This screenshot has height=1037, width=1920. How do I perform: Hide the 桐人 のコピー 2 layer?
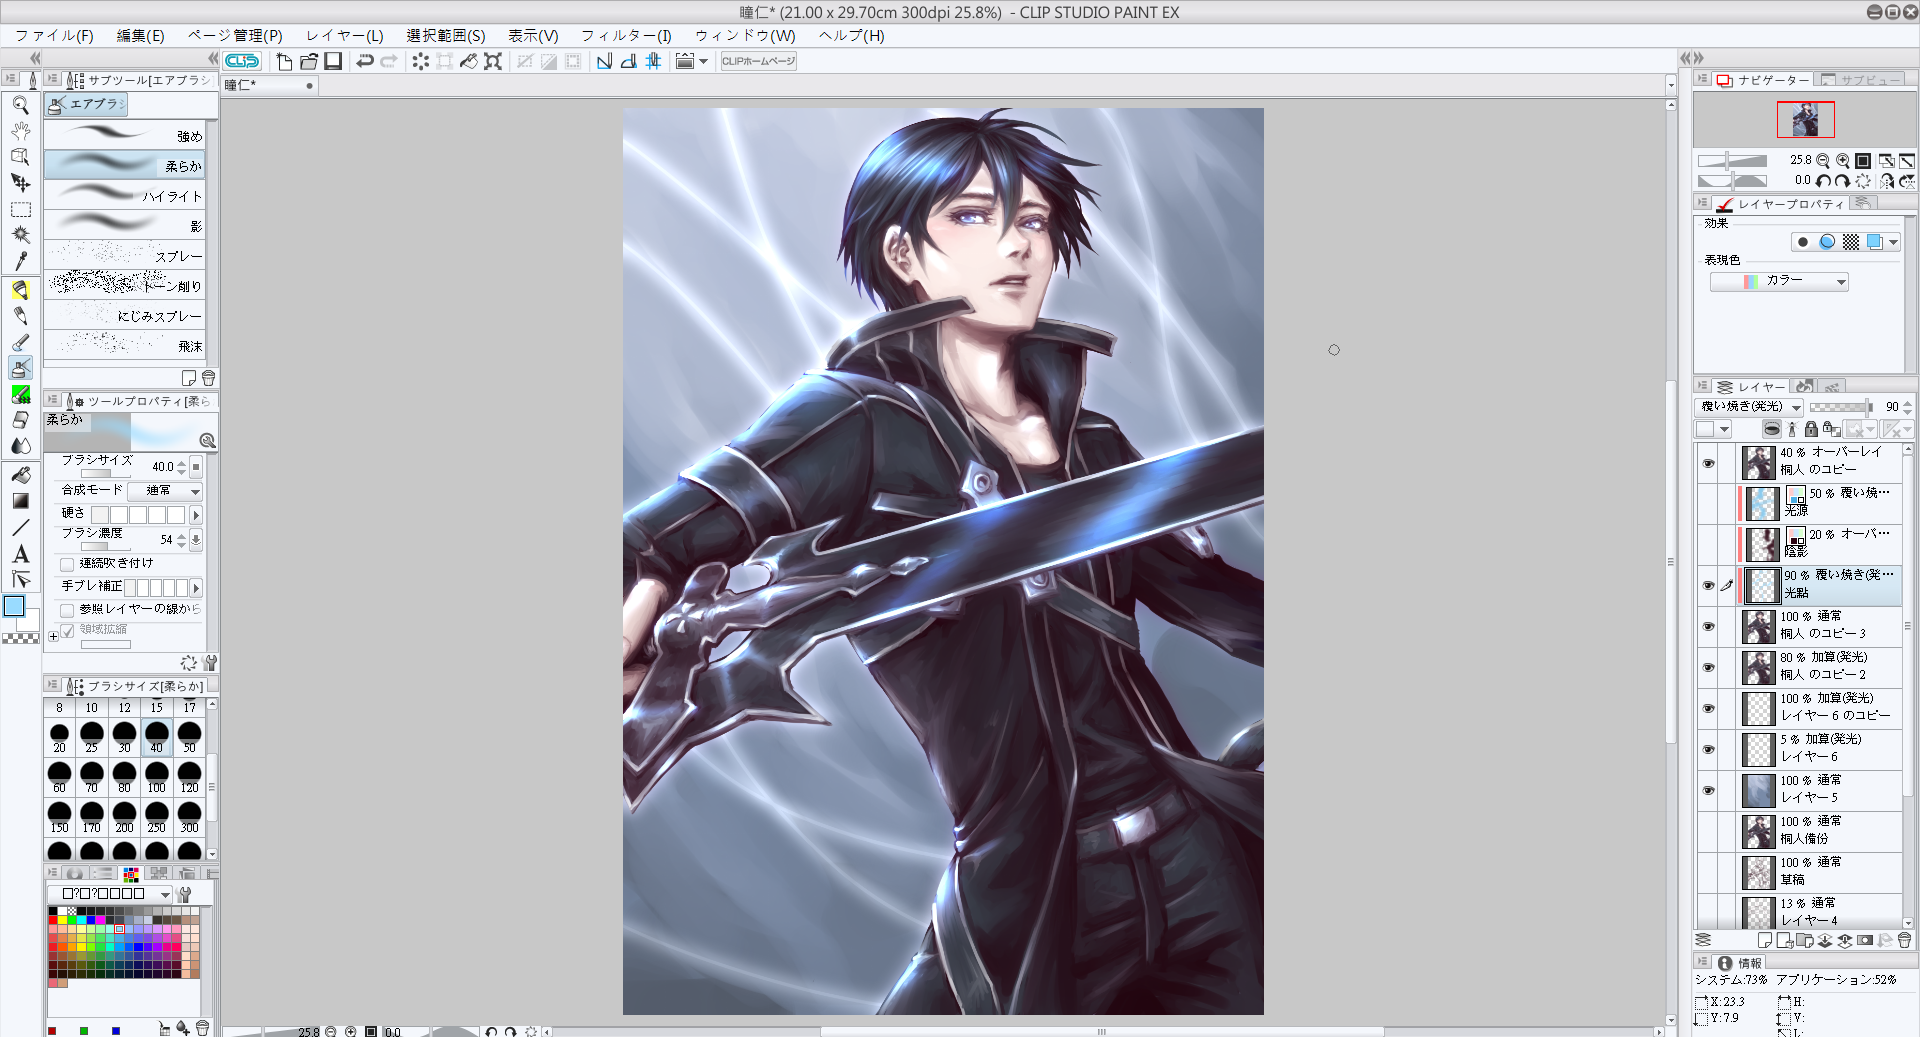(1708, 667)
